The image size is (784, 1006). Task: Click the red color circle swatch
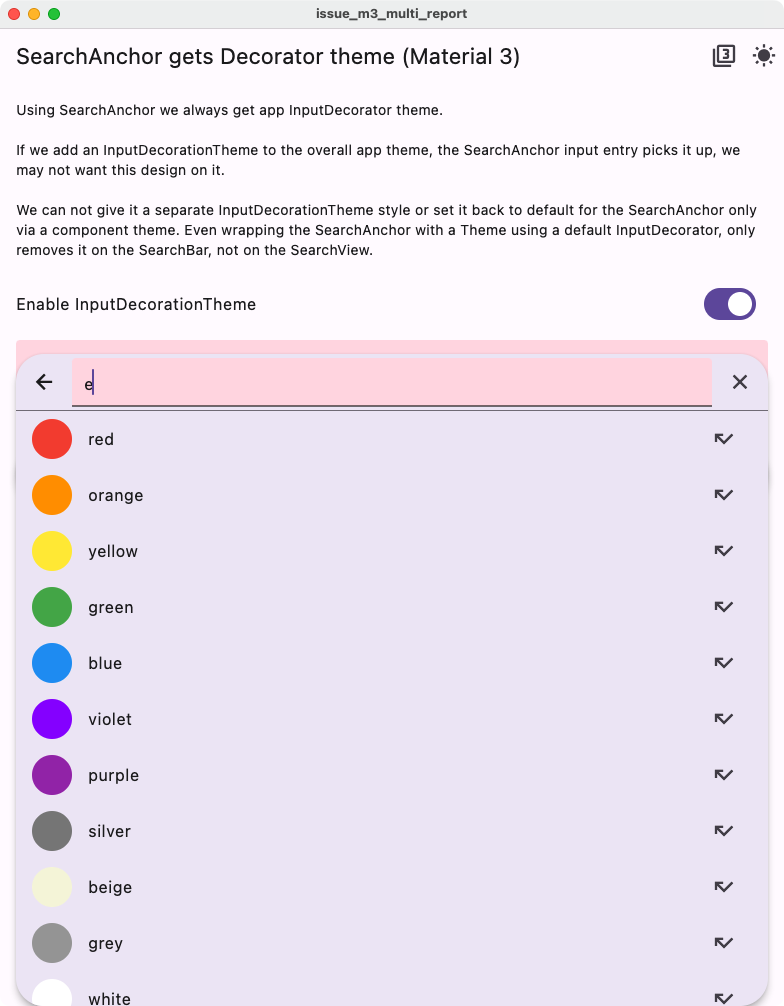point(51,439)
